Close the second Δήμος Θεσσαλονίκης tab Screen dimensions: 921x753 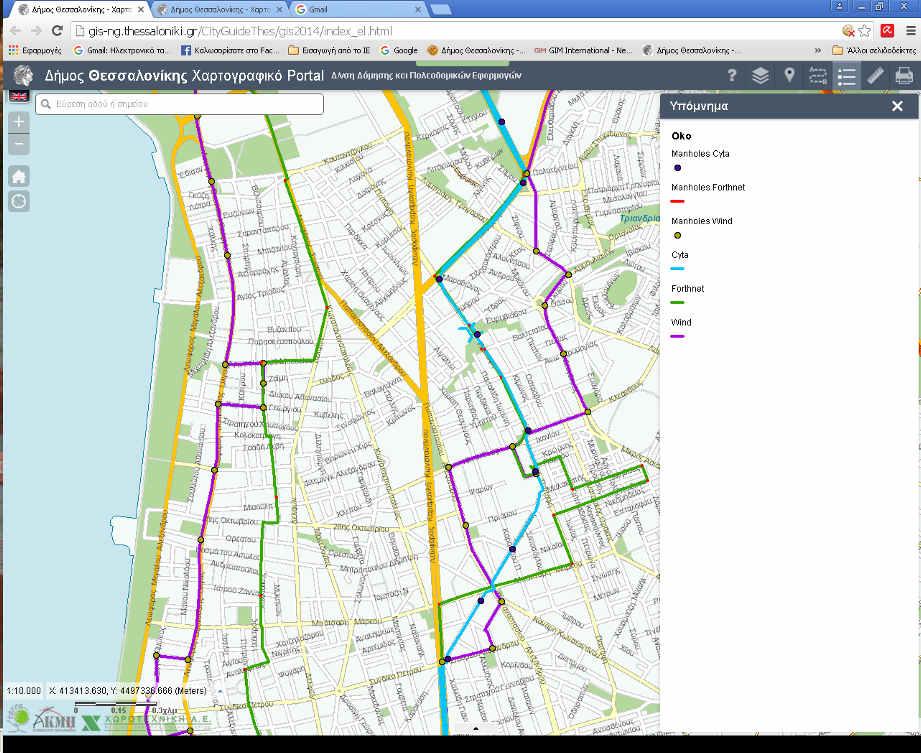pos(279,9)
